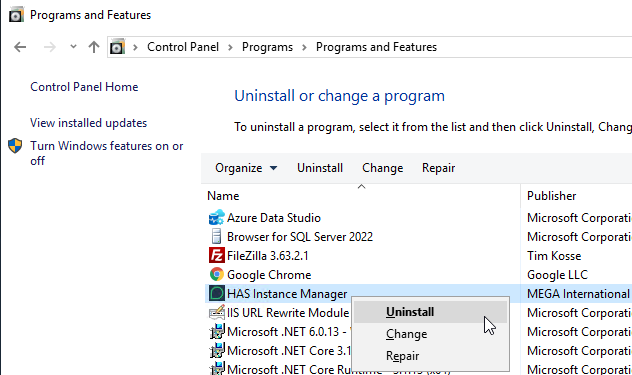Click the IIS URL Rewrite Module icon

point(216,312)
